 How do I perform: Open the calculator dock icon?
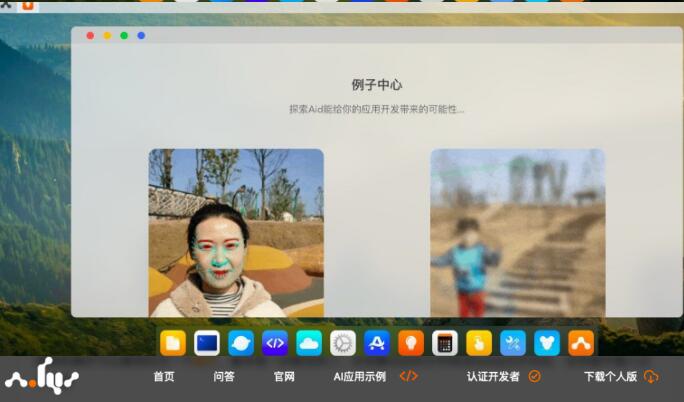[x=445, y=343]
